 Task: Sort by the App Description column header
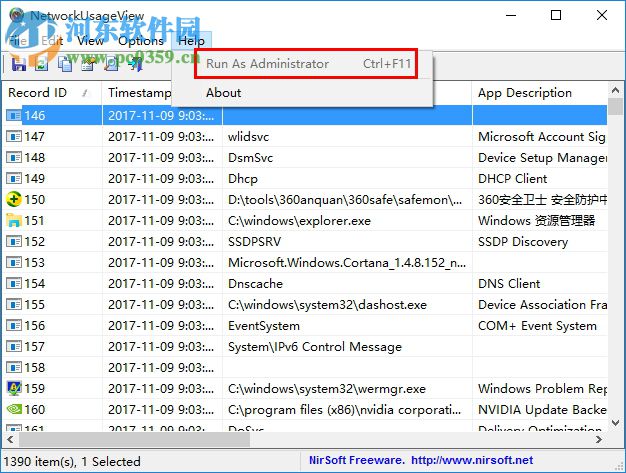tap(540, 93)
